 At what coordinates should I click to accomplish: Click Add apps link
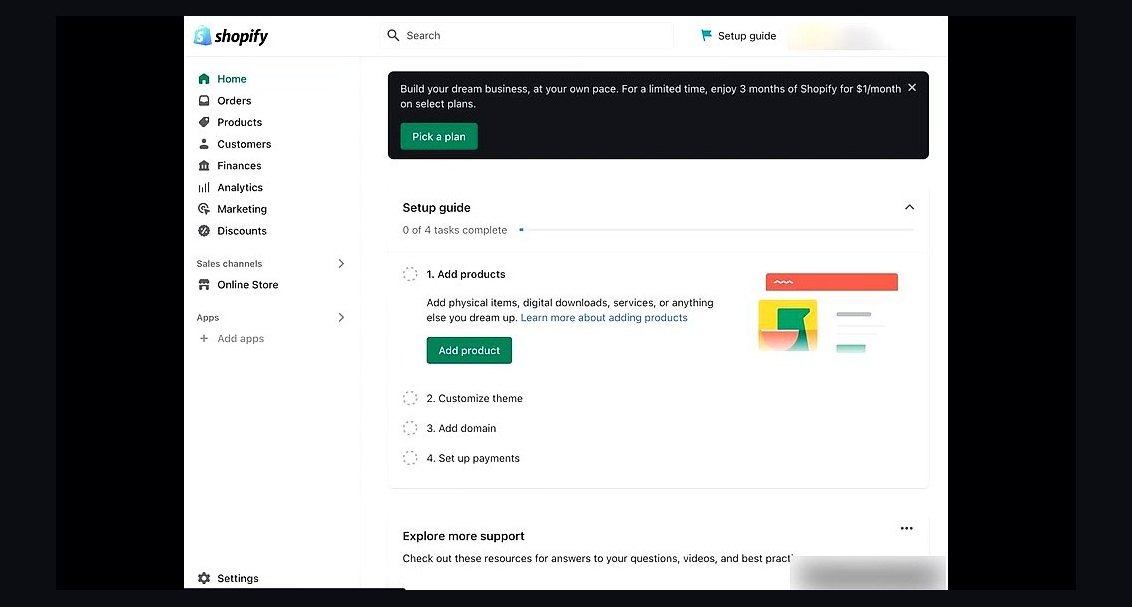(x=240, y=339)
